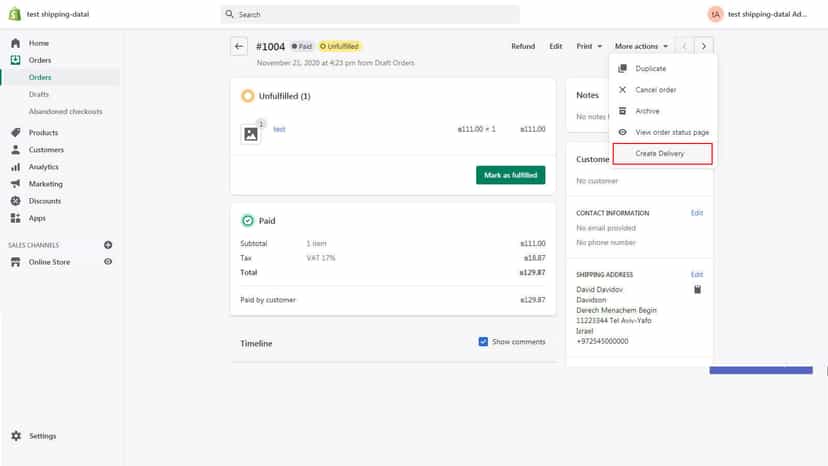
Task: Click the Refund button
Action: tap(523, 46)
